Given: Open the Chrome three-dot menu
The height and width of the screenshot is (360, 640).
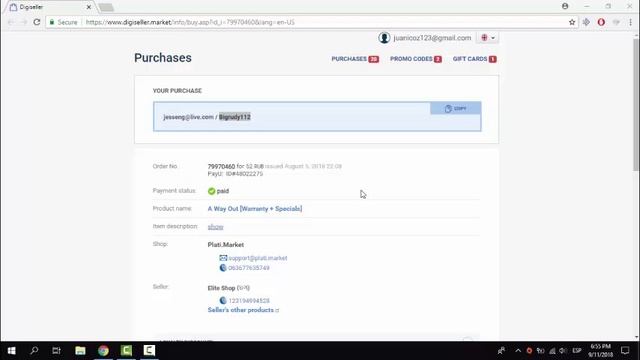Looking at the screenshot, I should point(631,22).
